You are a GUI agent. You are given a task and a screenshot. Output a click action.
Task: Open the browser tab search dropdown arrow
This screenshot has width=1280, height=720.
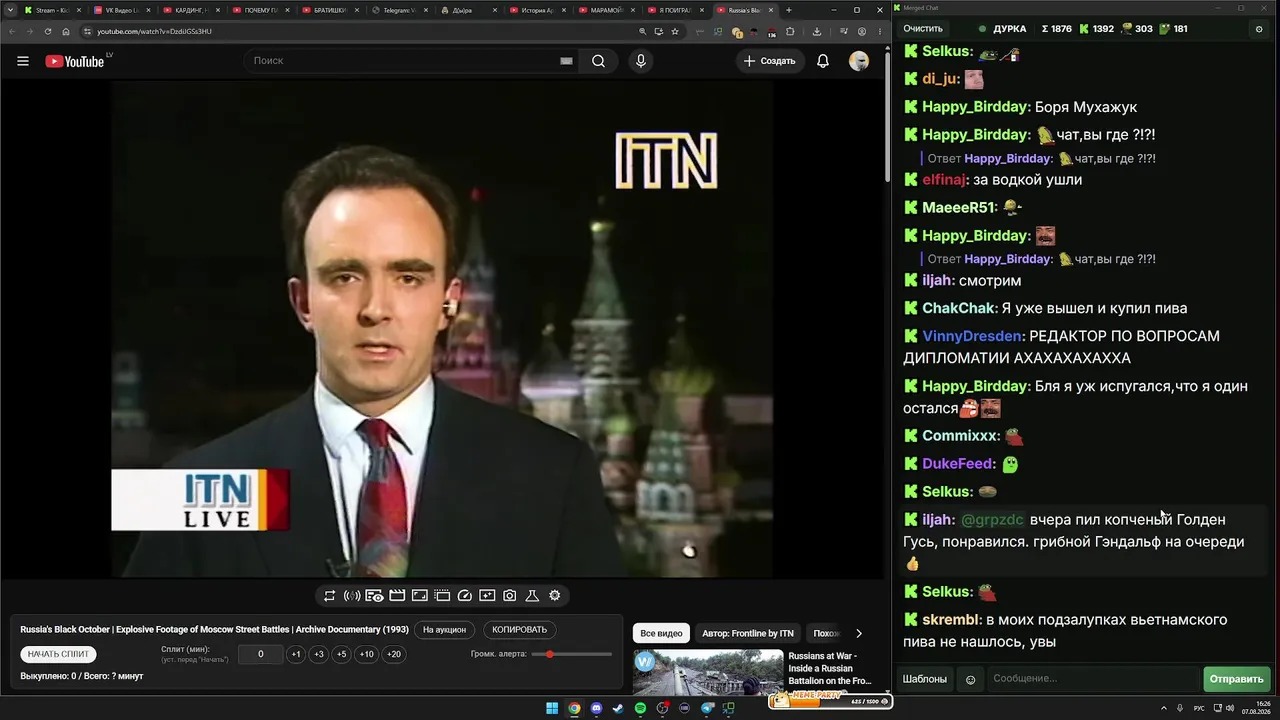(x=10, y=10)
